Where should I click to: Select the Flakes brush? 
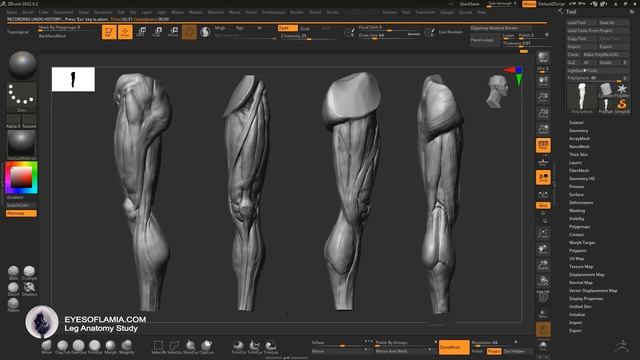[x=13, y=305]
